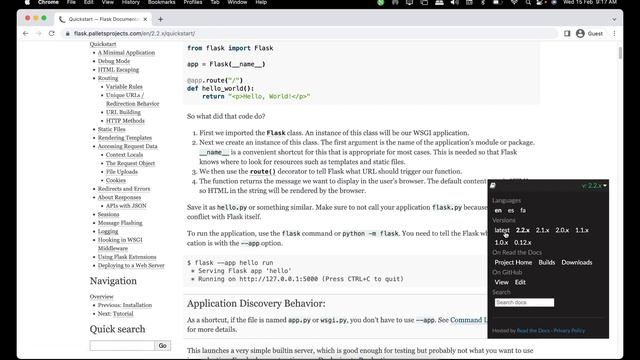Open Next: Tutorial link
The image size is (640, 360).
tap(116, 314)
